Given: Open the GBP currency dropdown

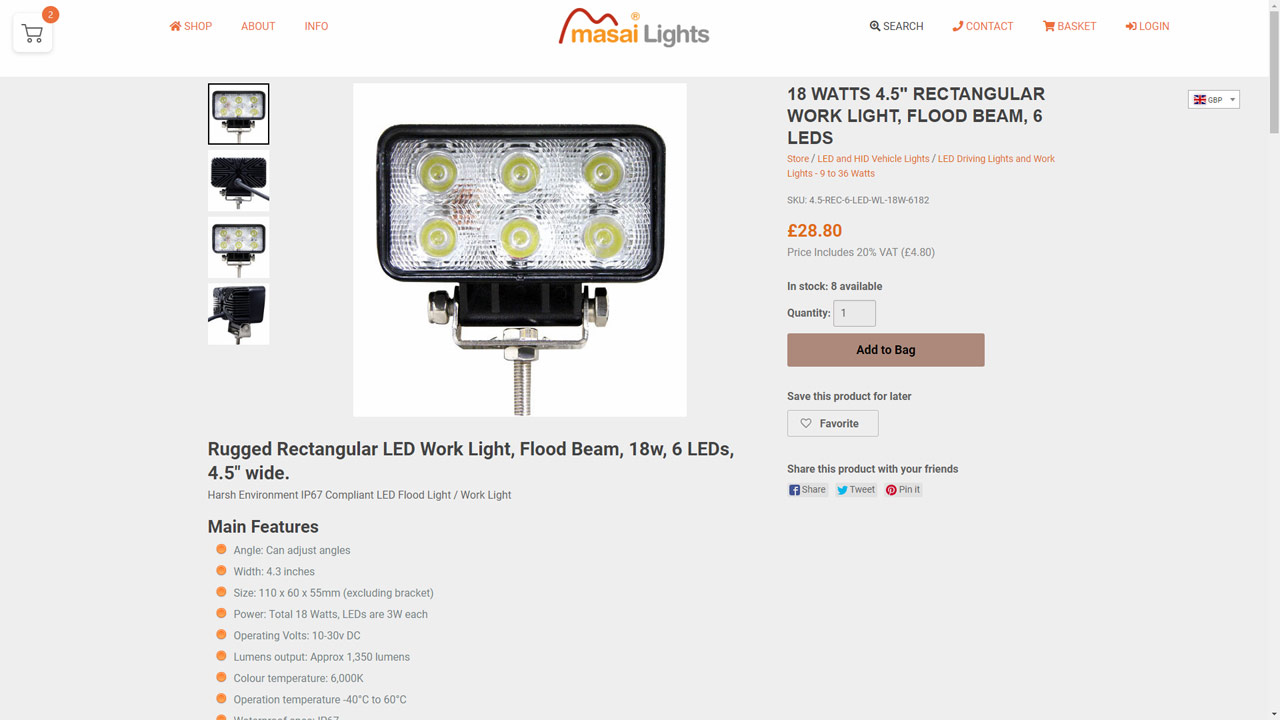Looking at the screenshot, I should tap(1213, 99).
